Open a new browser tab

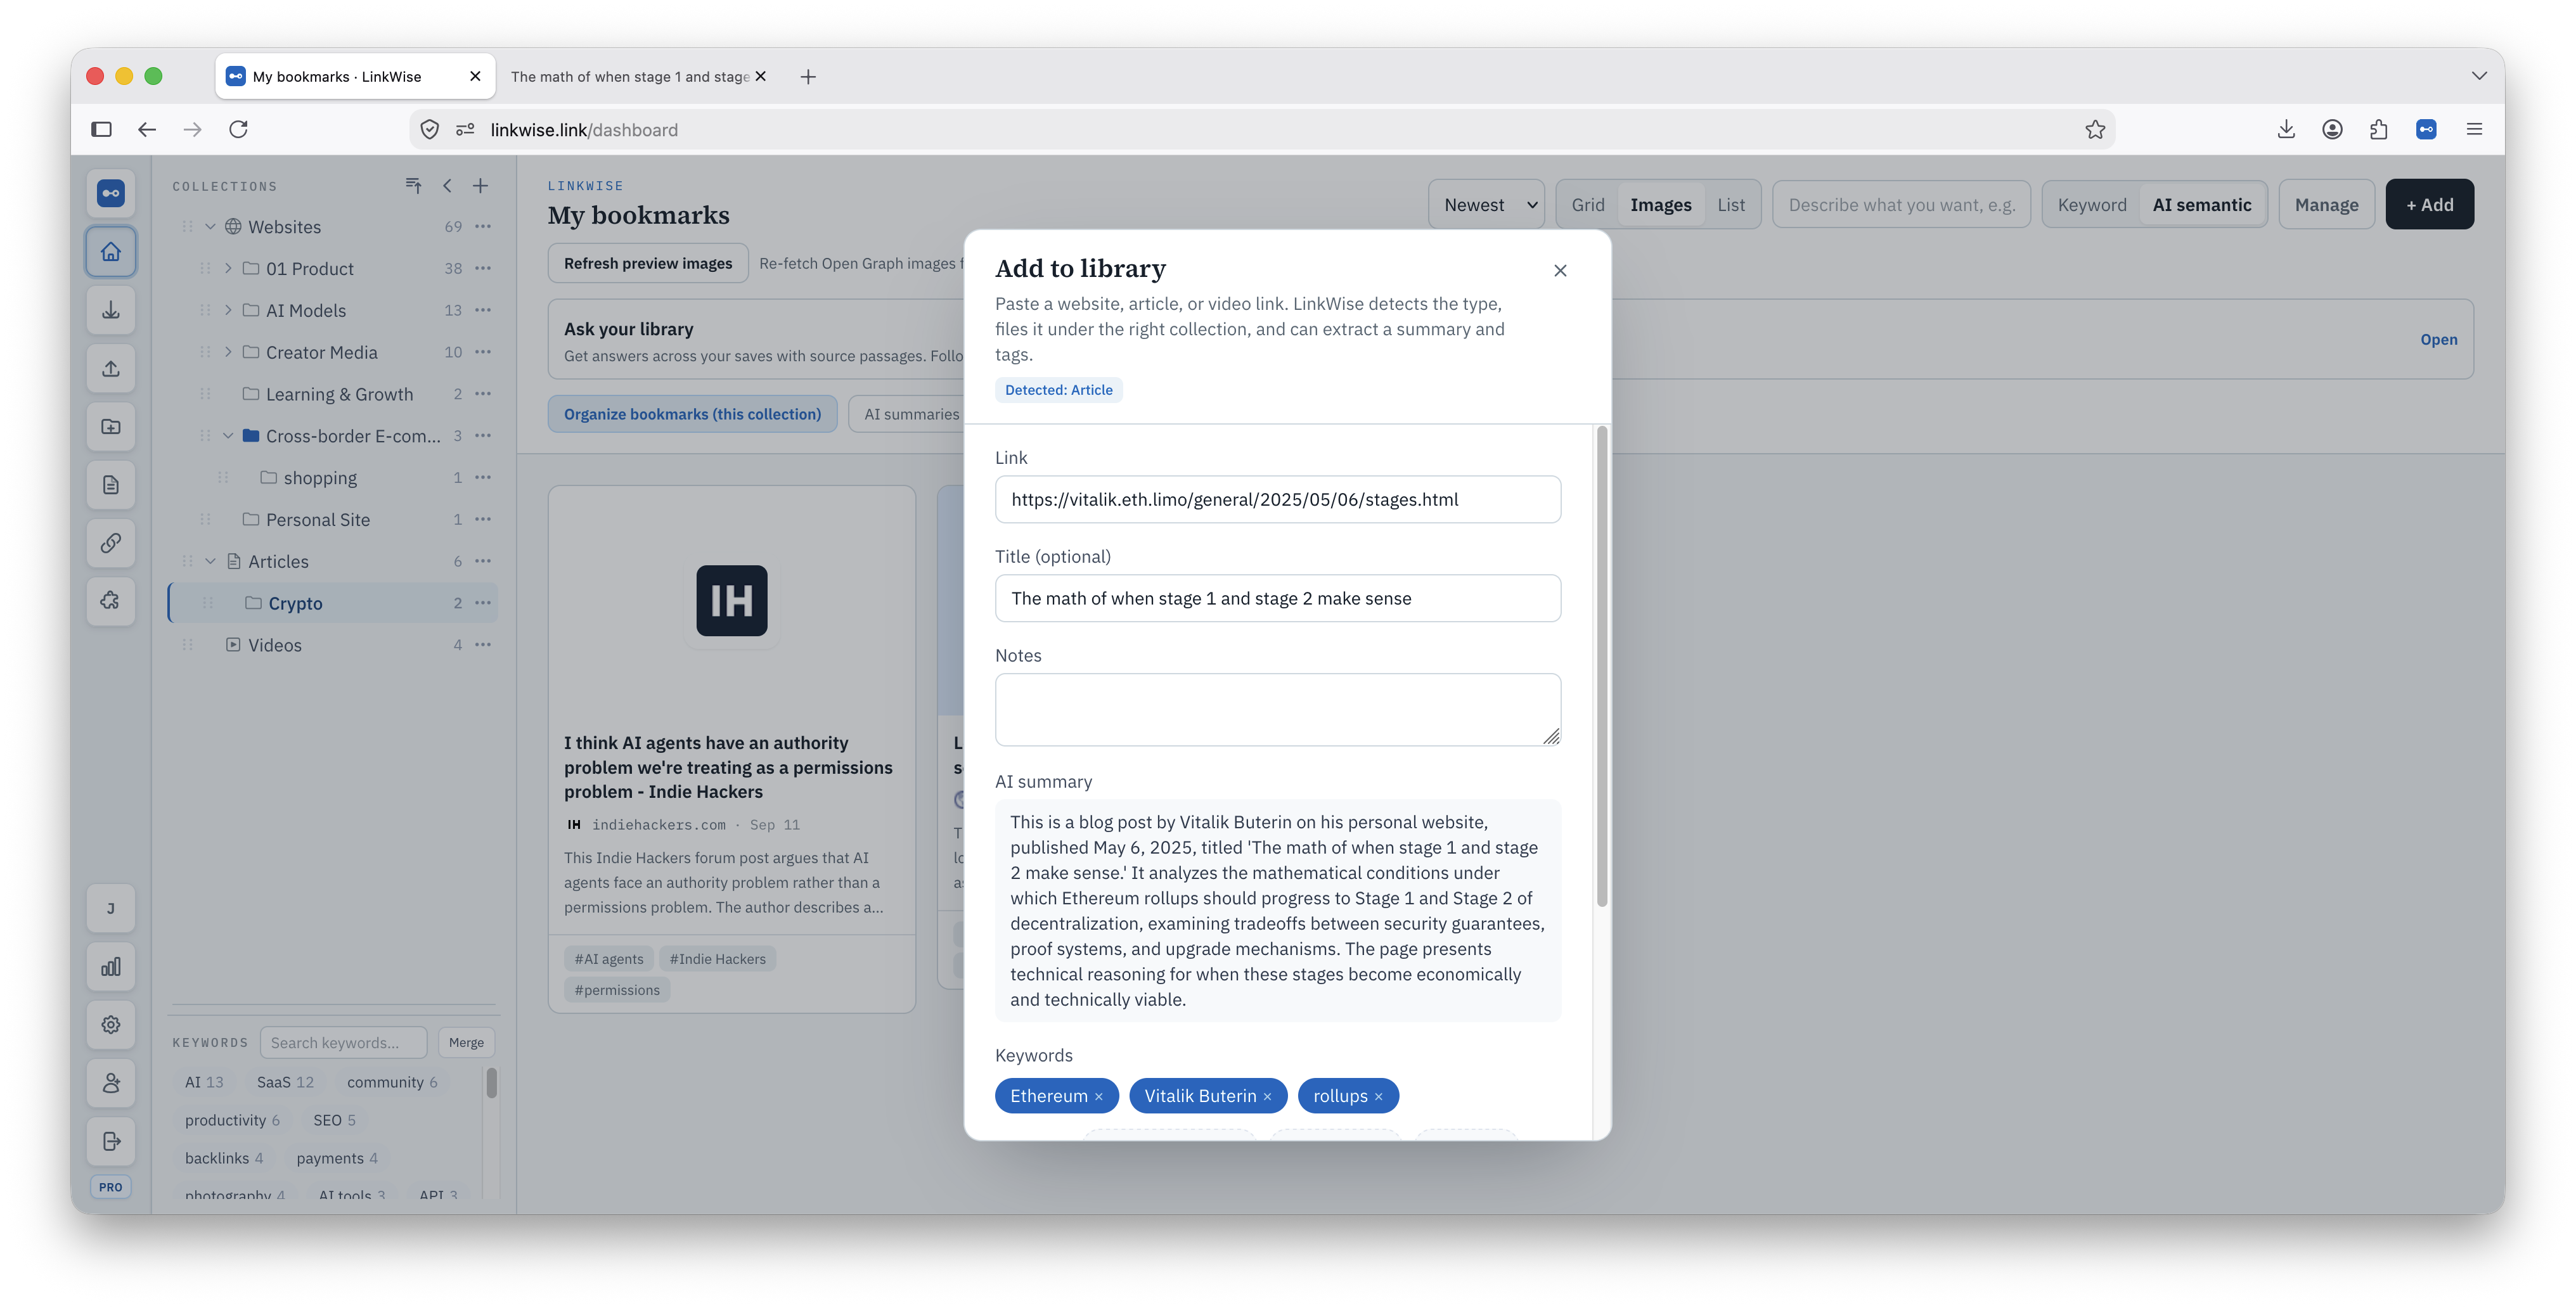tap(808, 77)
